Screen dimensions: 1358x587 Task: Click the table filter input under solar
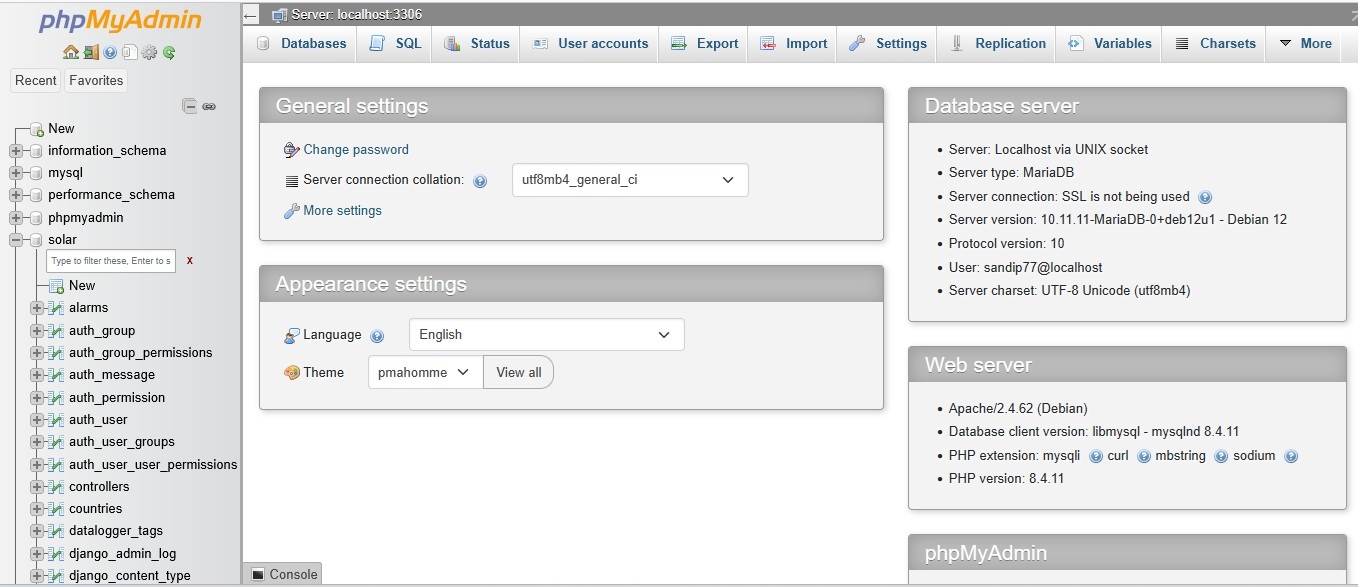(x=111, y=261)
